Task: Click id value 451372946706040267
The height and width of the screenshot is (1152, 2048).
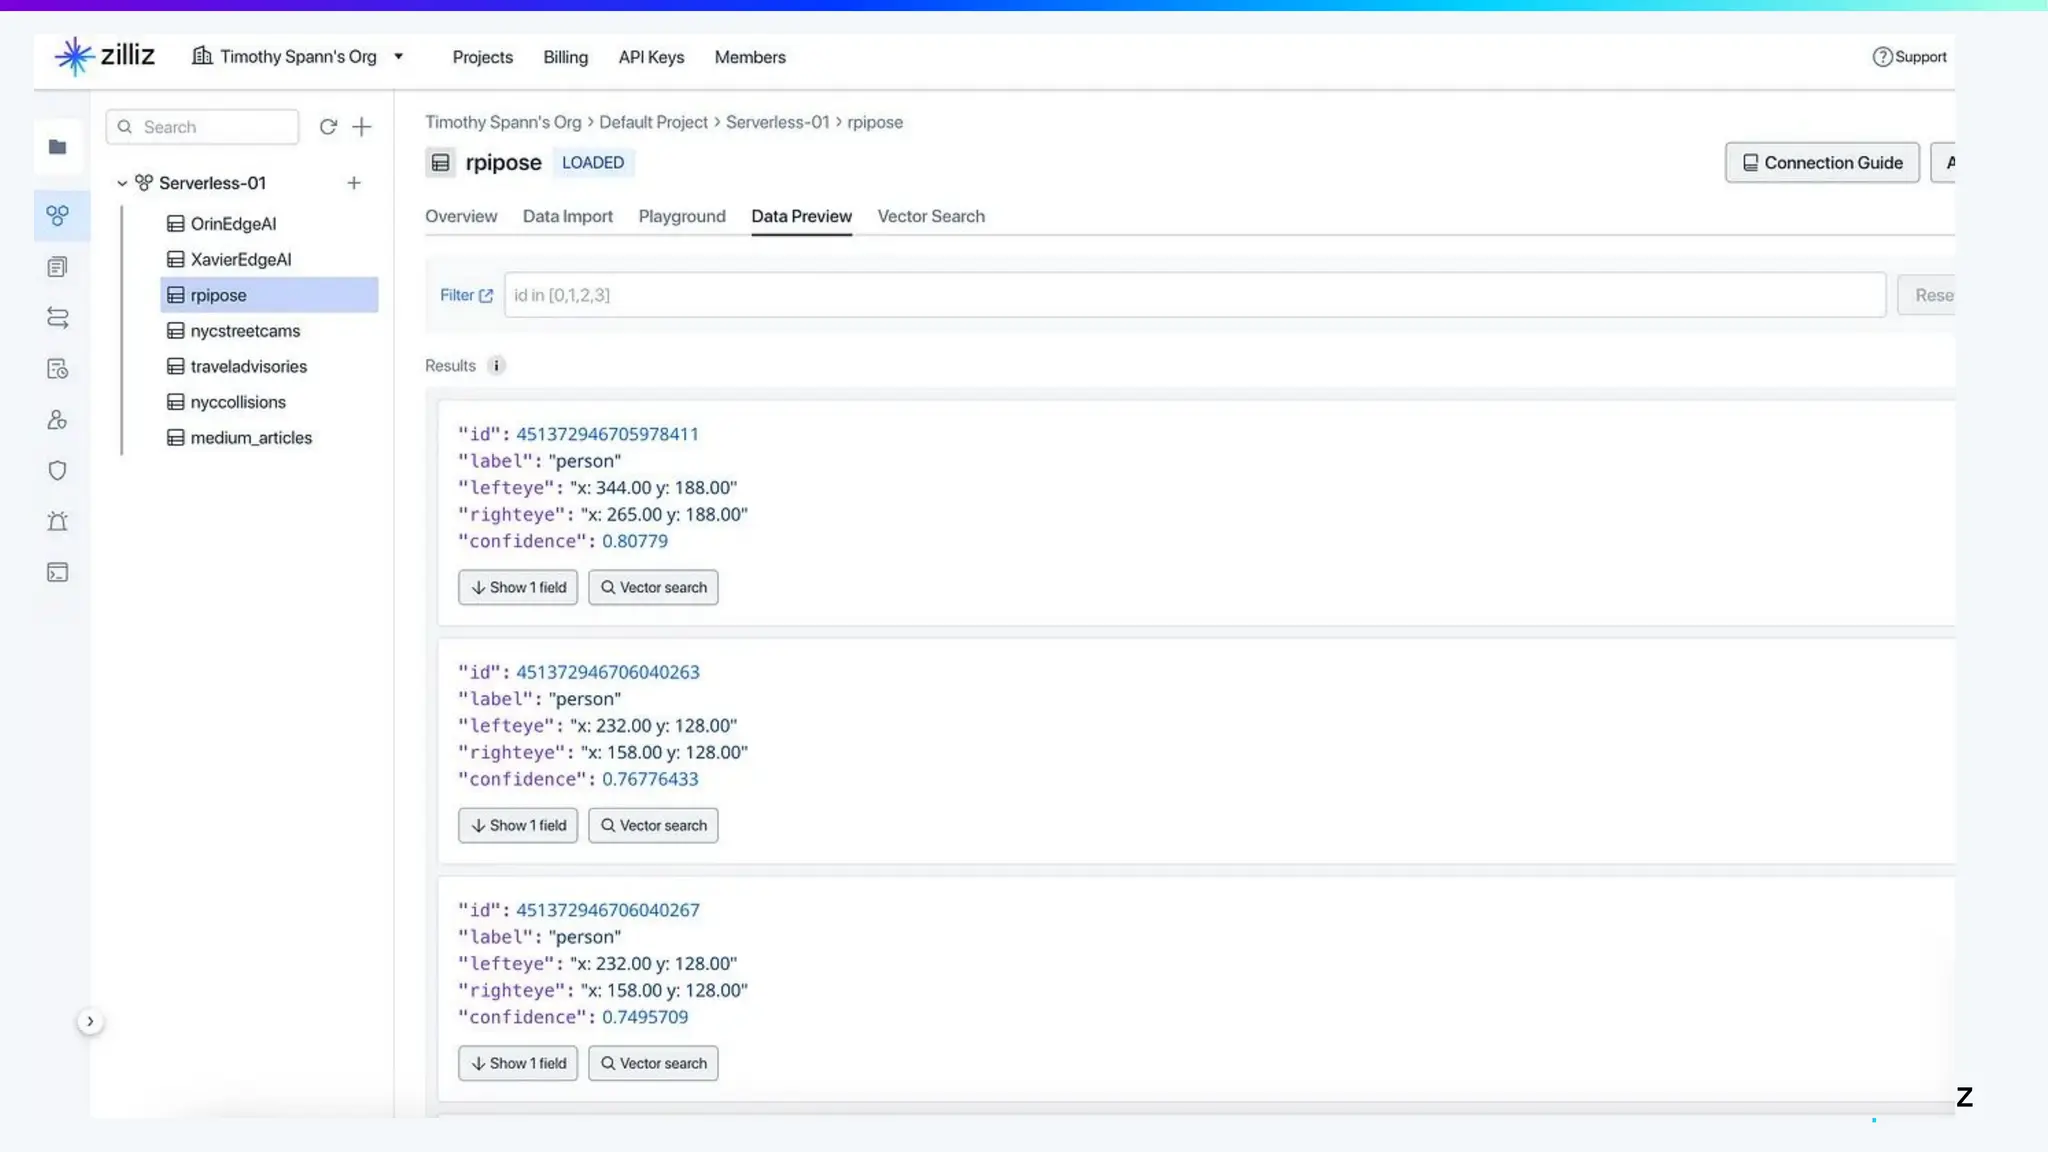Action: [608, 910]
